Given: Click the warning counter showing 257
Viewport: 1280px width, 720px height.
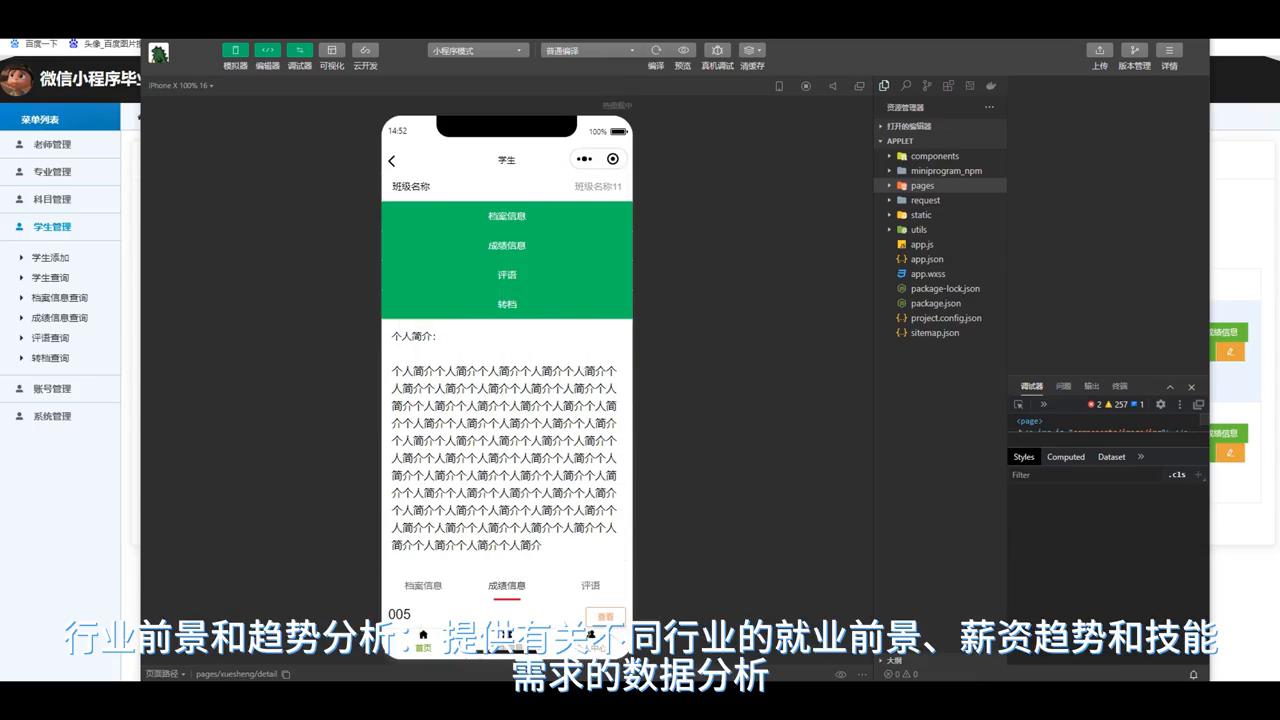Looking at the screenshot, I should click(1115, 404).
